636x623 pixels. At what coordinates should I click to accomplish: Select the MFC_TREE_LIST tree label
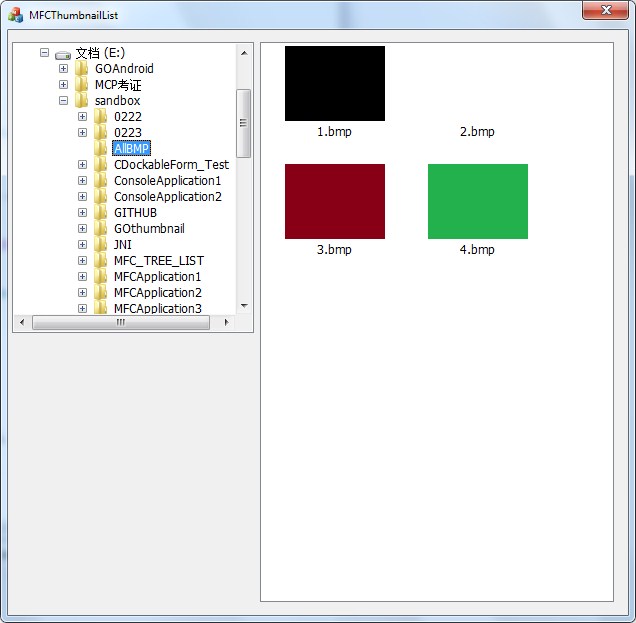159,260
